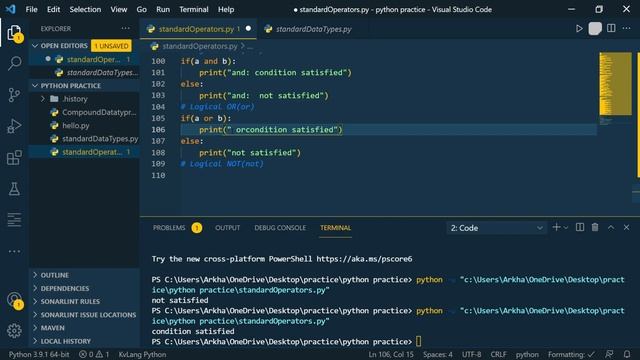Split the editor right
The image size is (640, 360).
point(611,29)
